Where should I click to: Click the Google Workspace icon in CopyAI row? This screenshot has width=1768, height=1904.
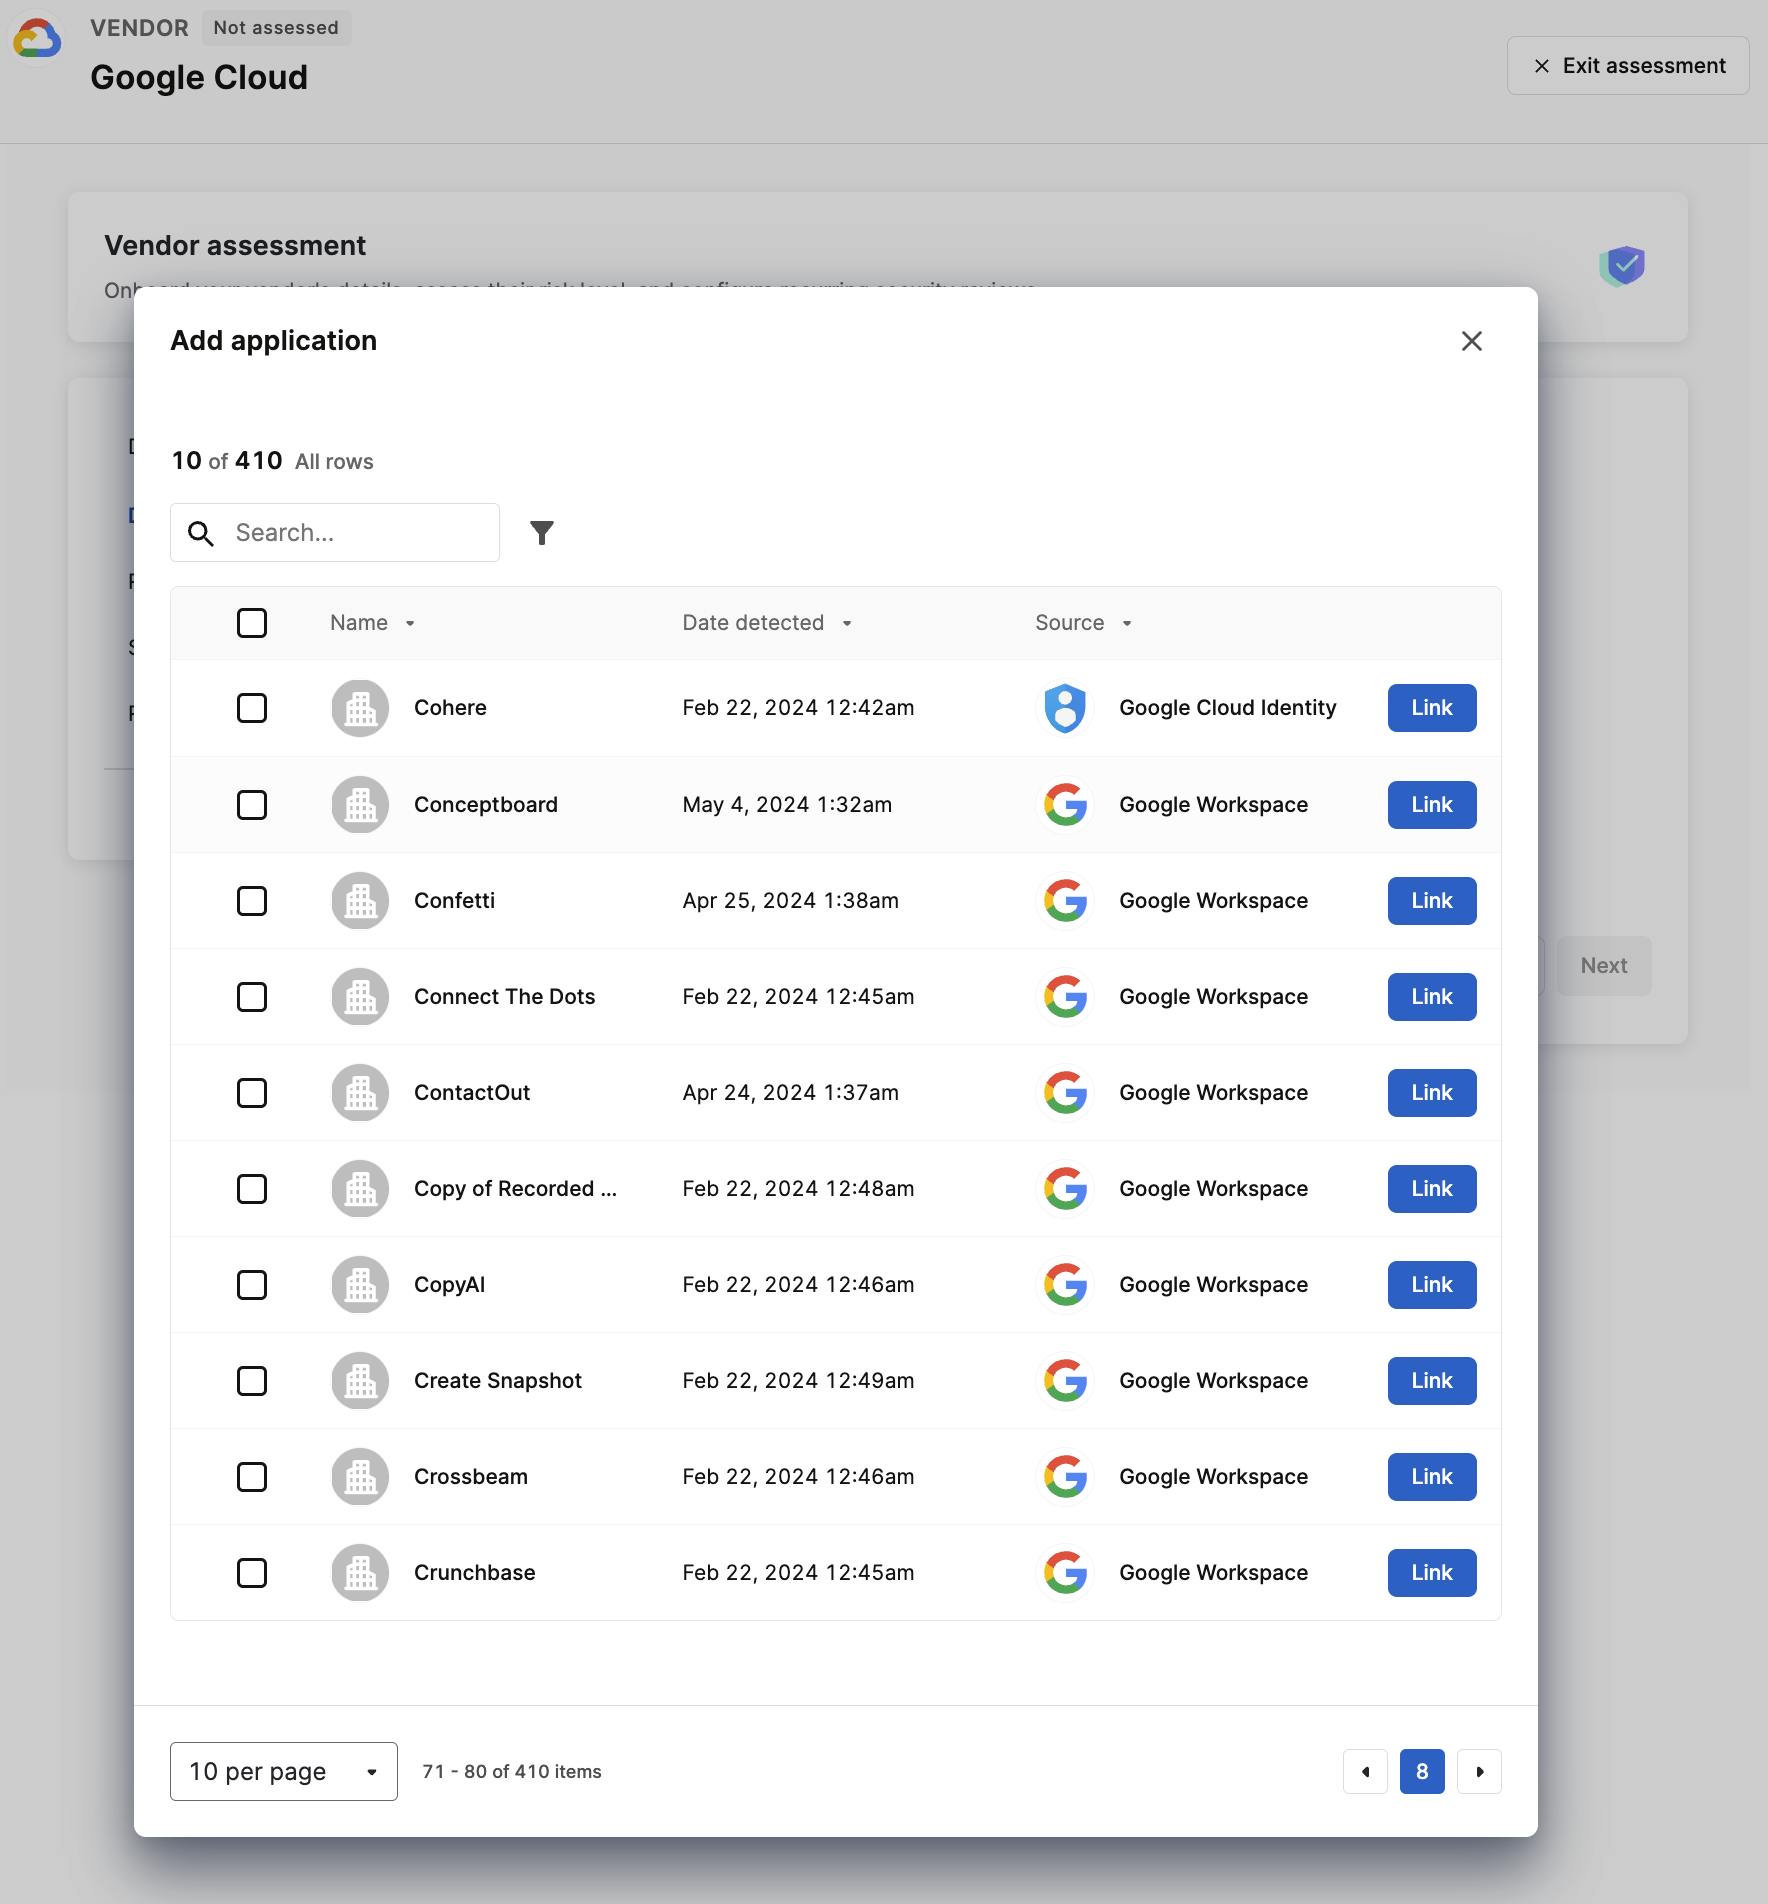coord(1065,1285)
